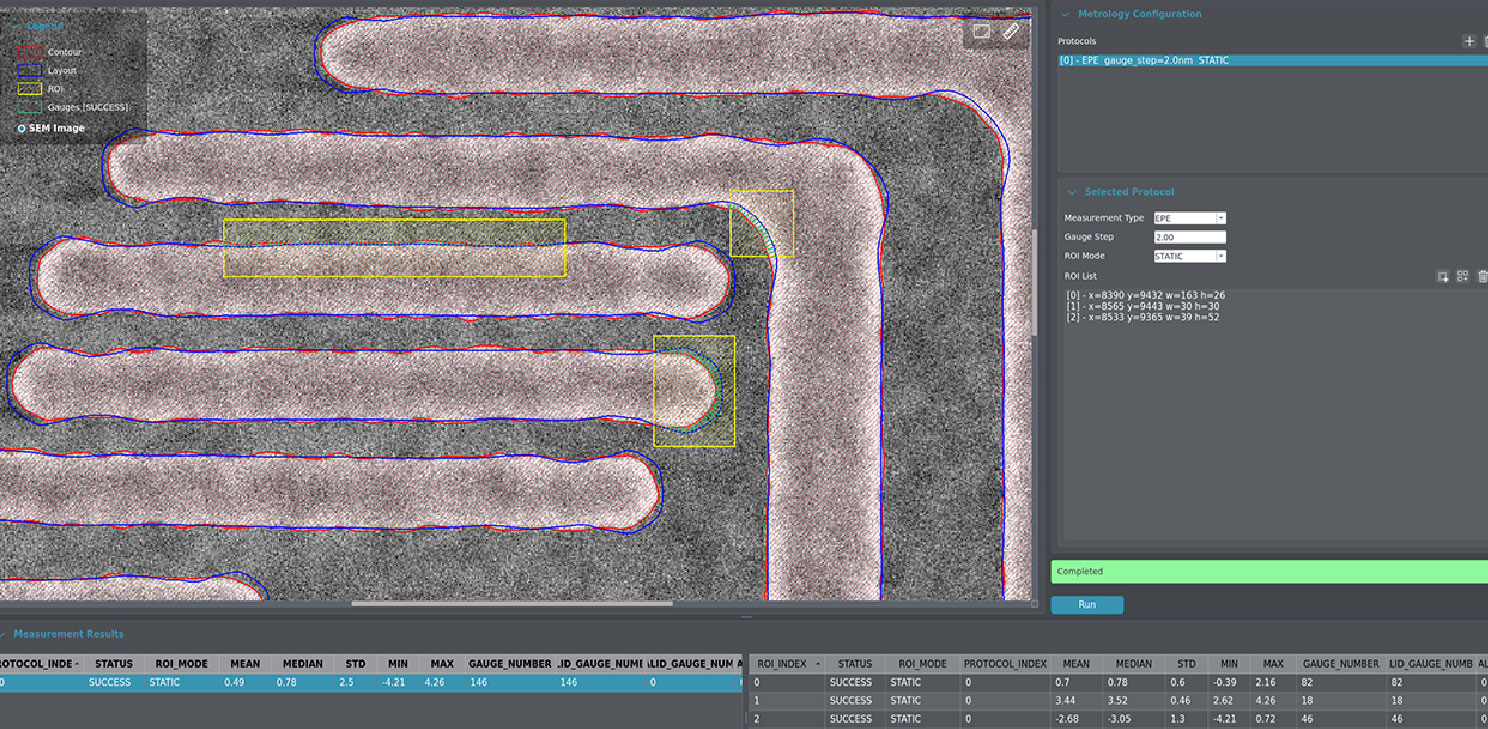The width and height of the screenshot is (1488, 729).
Task: Collapse the Selected Protocol section
Action: tap(1072, 192)
